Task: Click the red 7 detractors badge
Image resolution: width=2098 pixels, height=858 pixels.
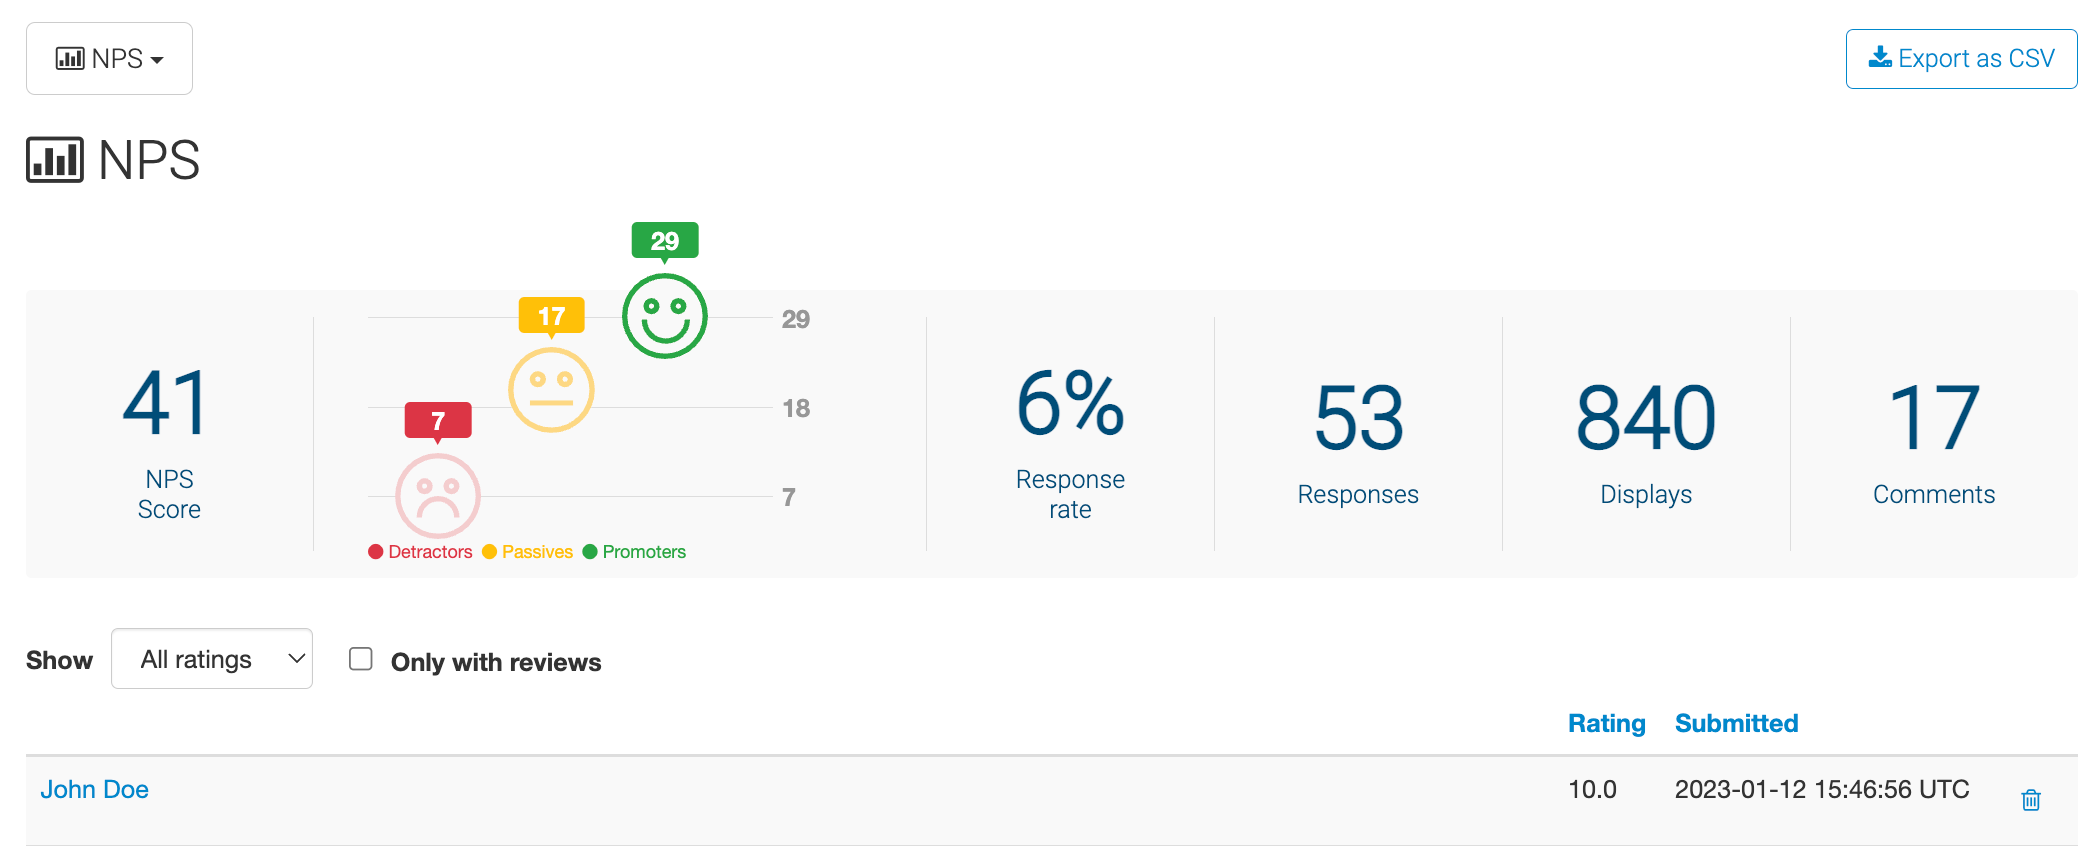Action: 438,421
